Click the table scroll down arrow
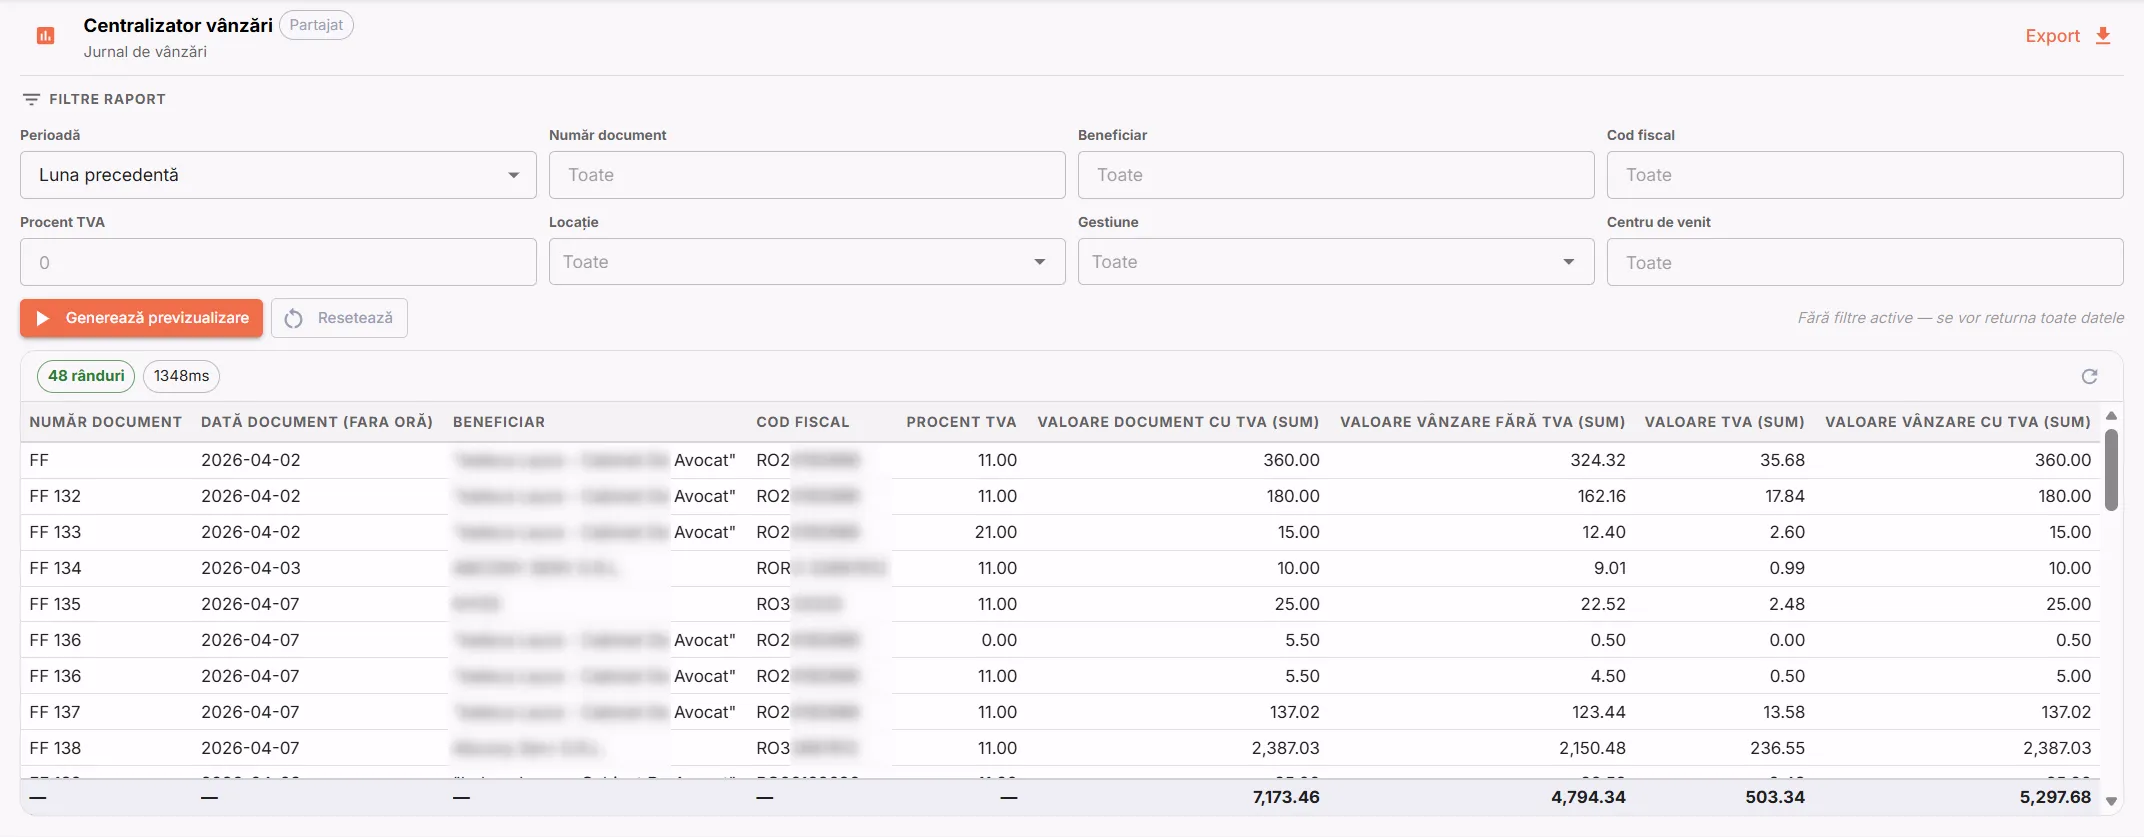Screen dimensions: 2144x837 (2111, 801)
